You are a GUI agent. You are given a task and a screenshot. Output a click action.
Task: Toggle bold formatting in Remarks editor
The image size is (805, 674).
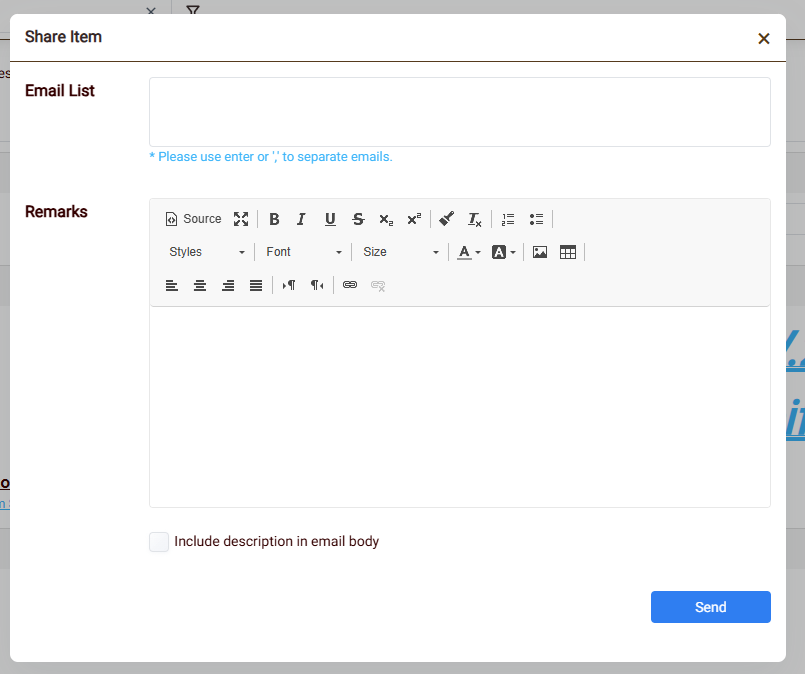[274, 219]
